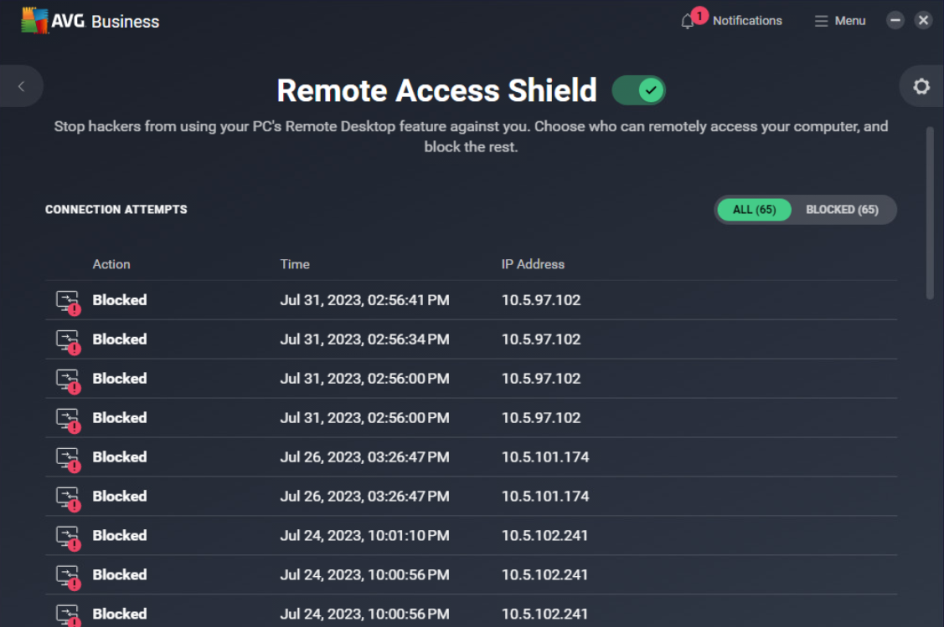
Task: Select the IP address 10.5.102.241 entry
Action: click(544, 535)
